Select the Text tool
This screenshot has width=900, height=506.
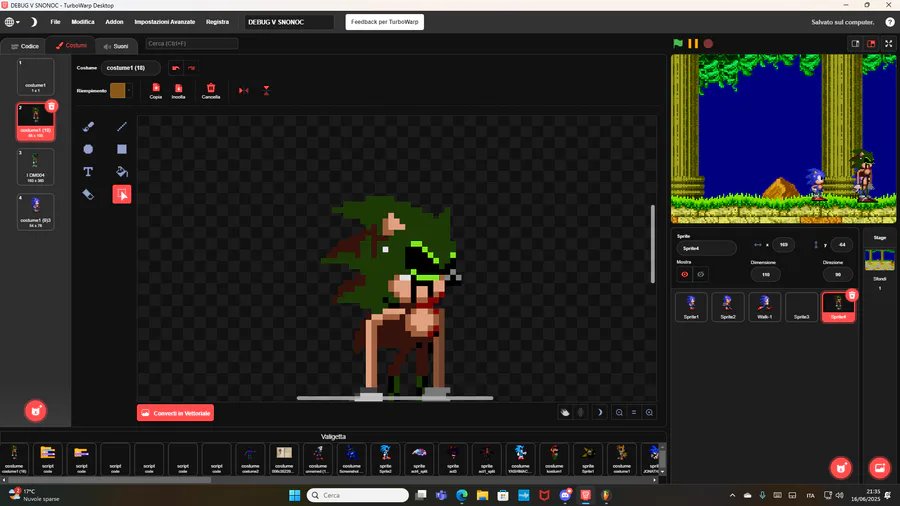coord(88,172)
